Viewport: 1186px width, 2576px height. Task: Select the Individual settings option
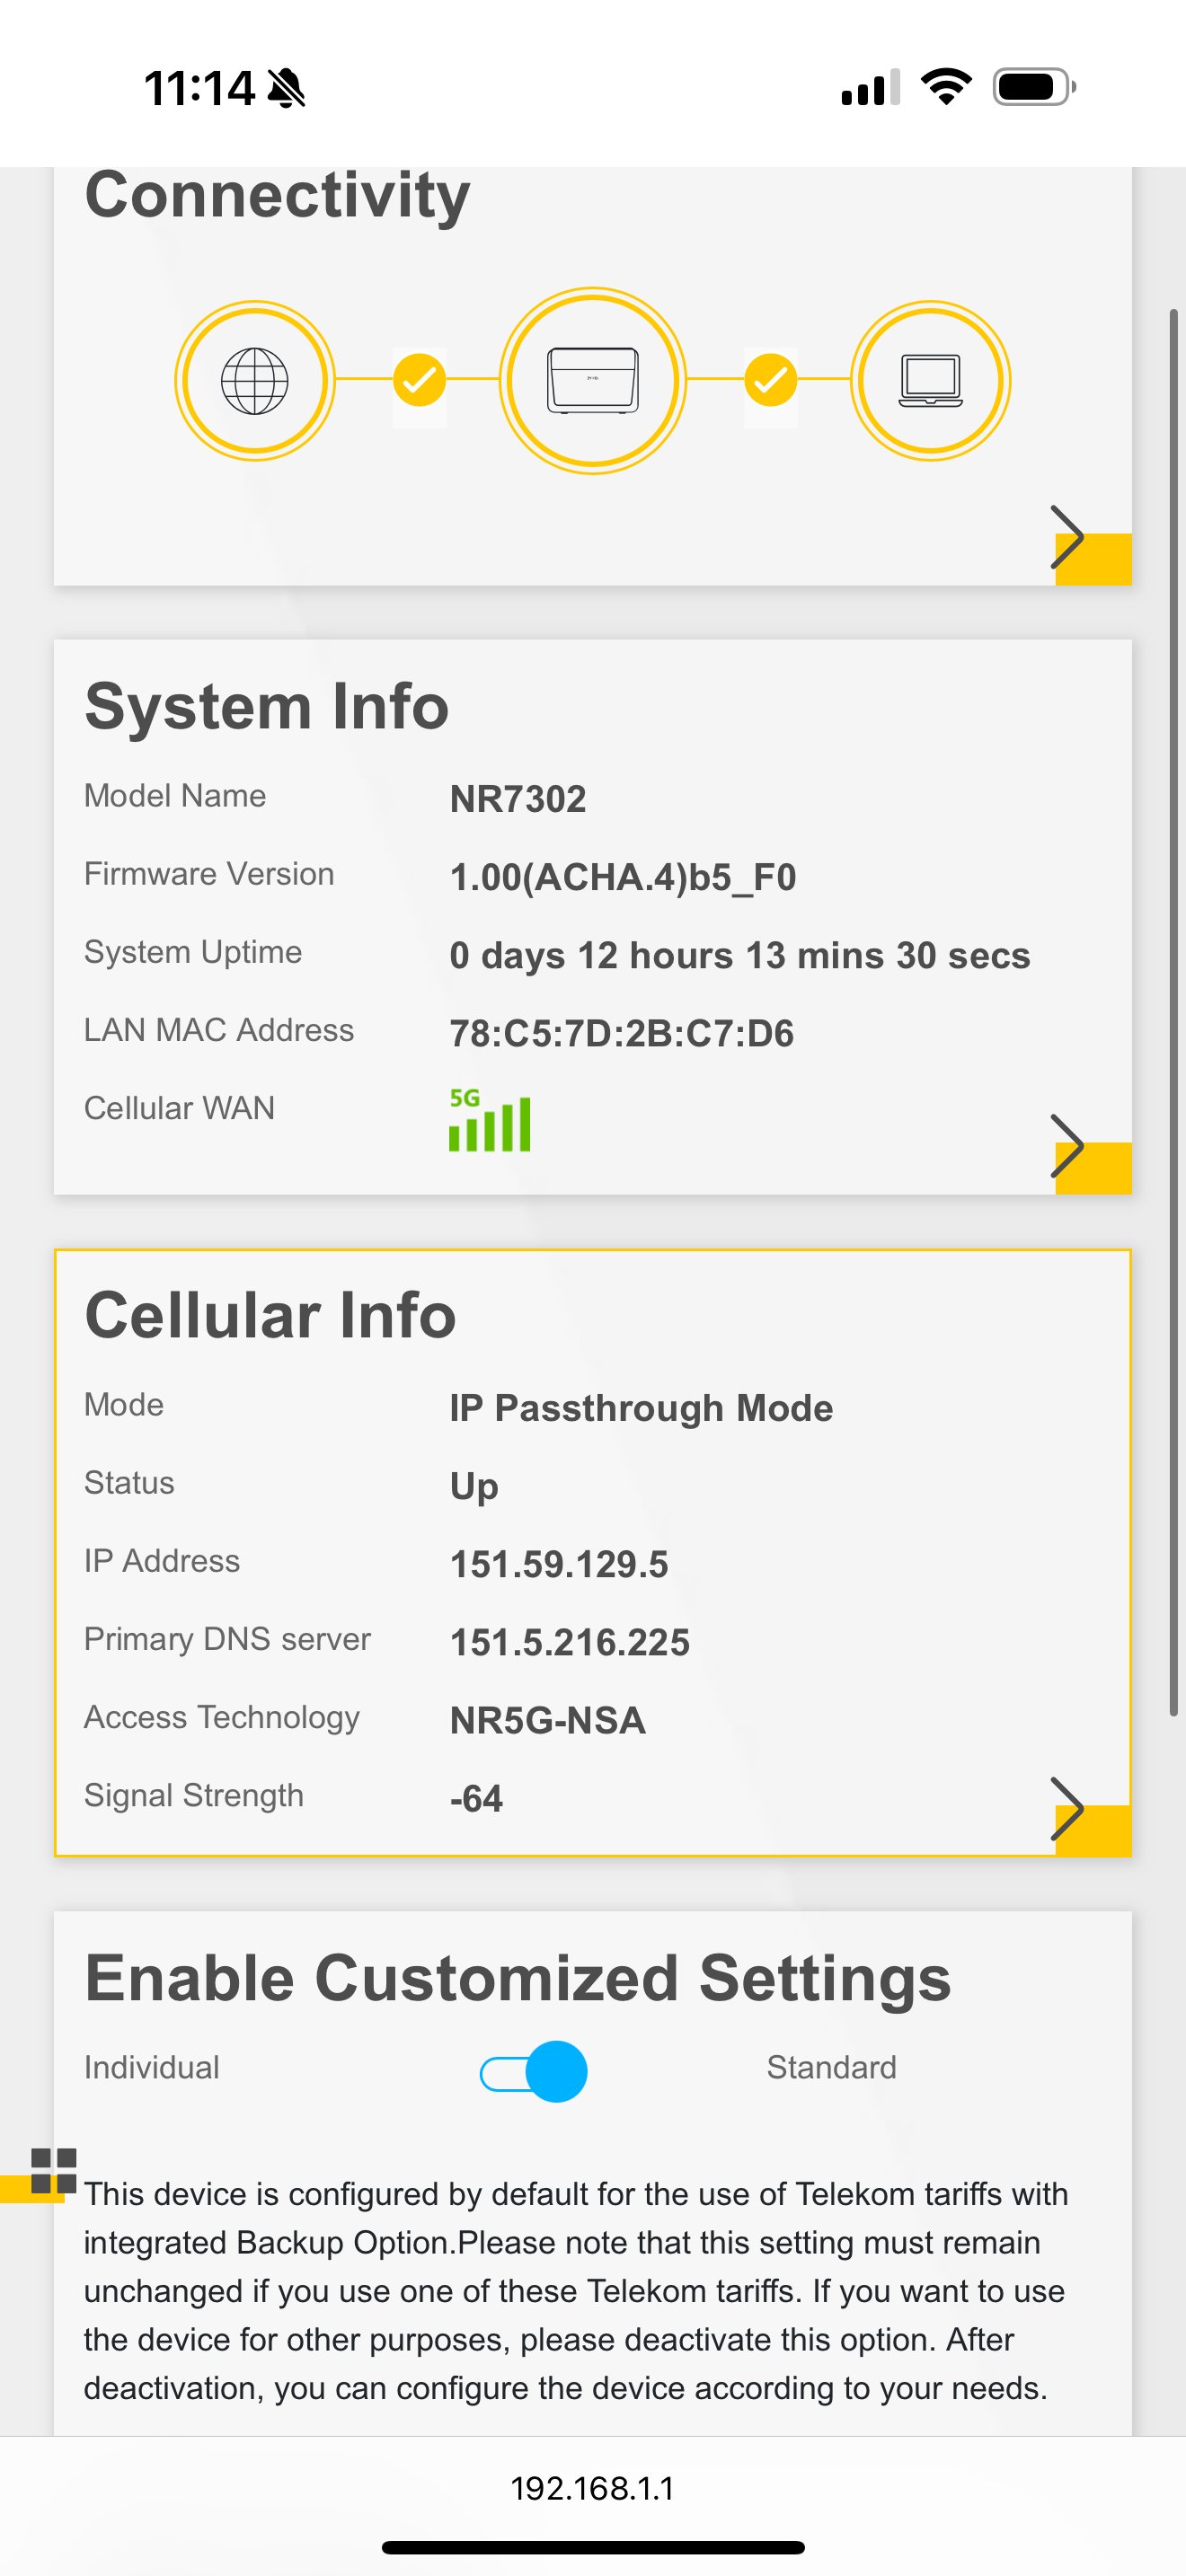tap(152, 2068)
